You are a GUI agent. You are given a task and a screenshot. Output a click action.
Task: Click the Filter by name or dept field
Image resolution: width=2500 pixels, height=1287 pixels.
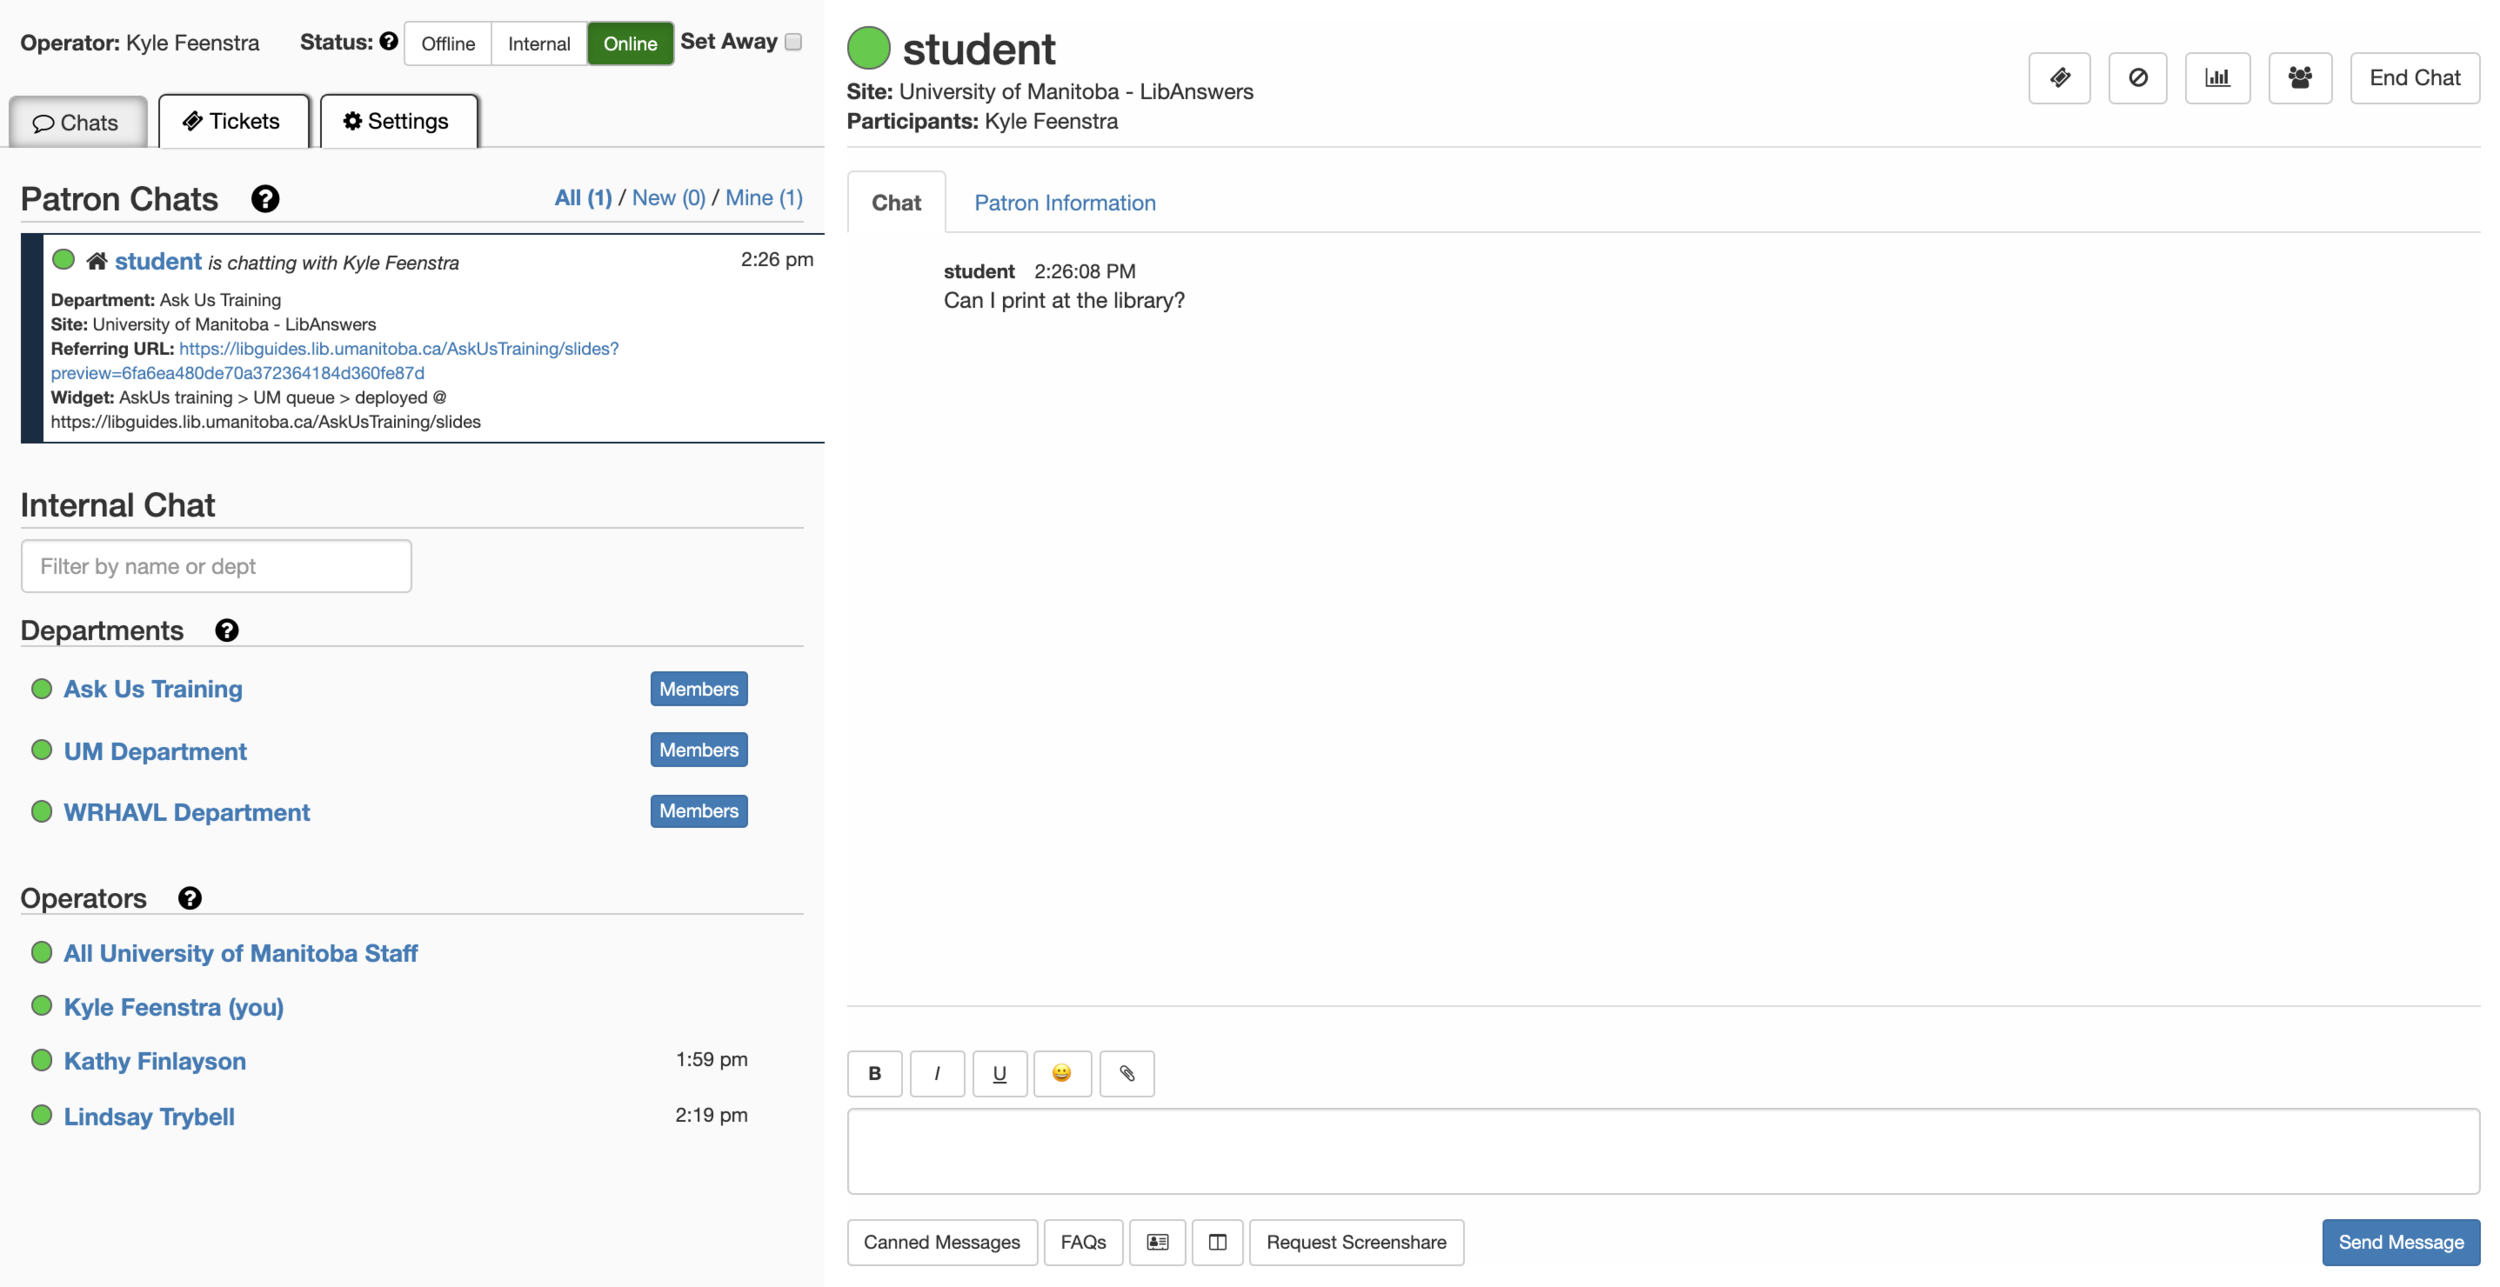(216, 566)
